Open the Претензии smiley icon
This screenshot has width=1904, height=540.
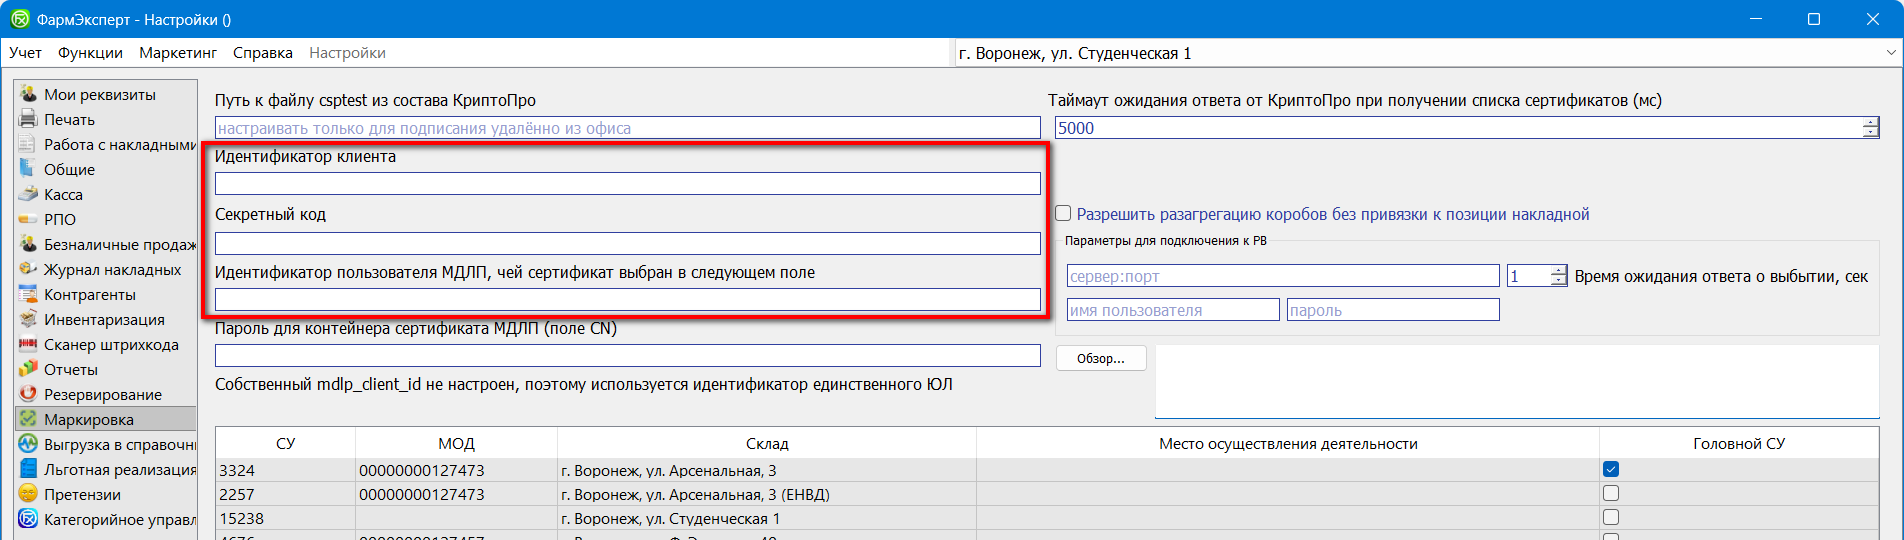[28, 494]
